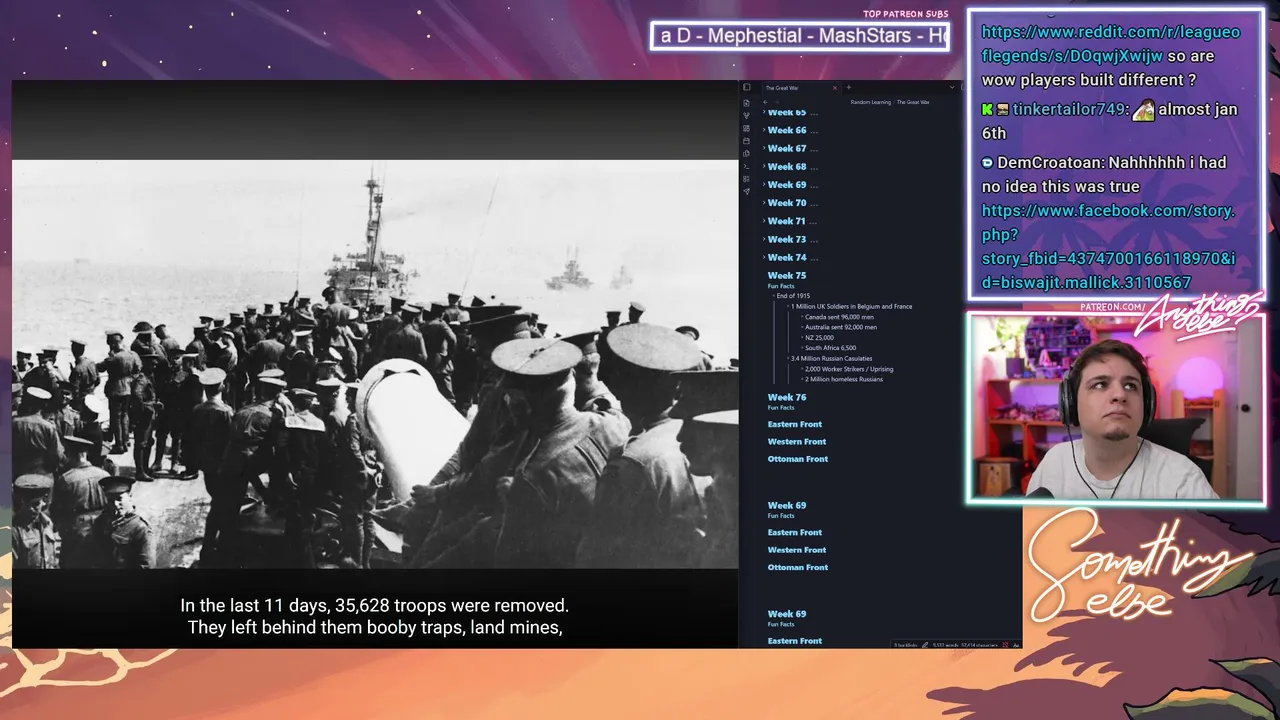Click Fun Facts under Week 76
1280x720 pixels.
pos(781,408)
